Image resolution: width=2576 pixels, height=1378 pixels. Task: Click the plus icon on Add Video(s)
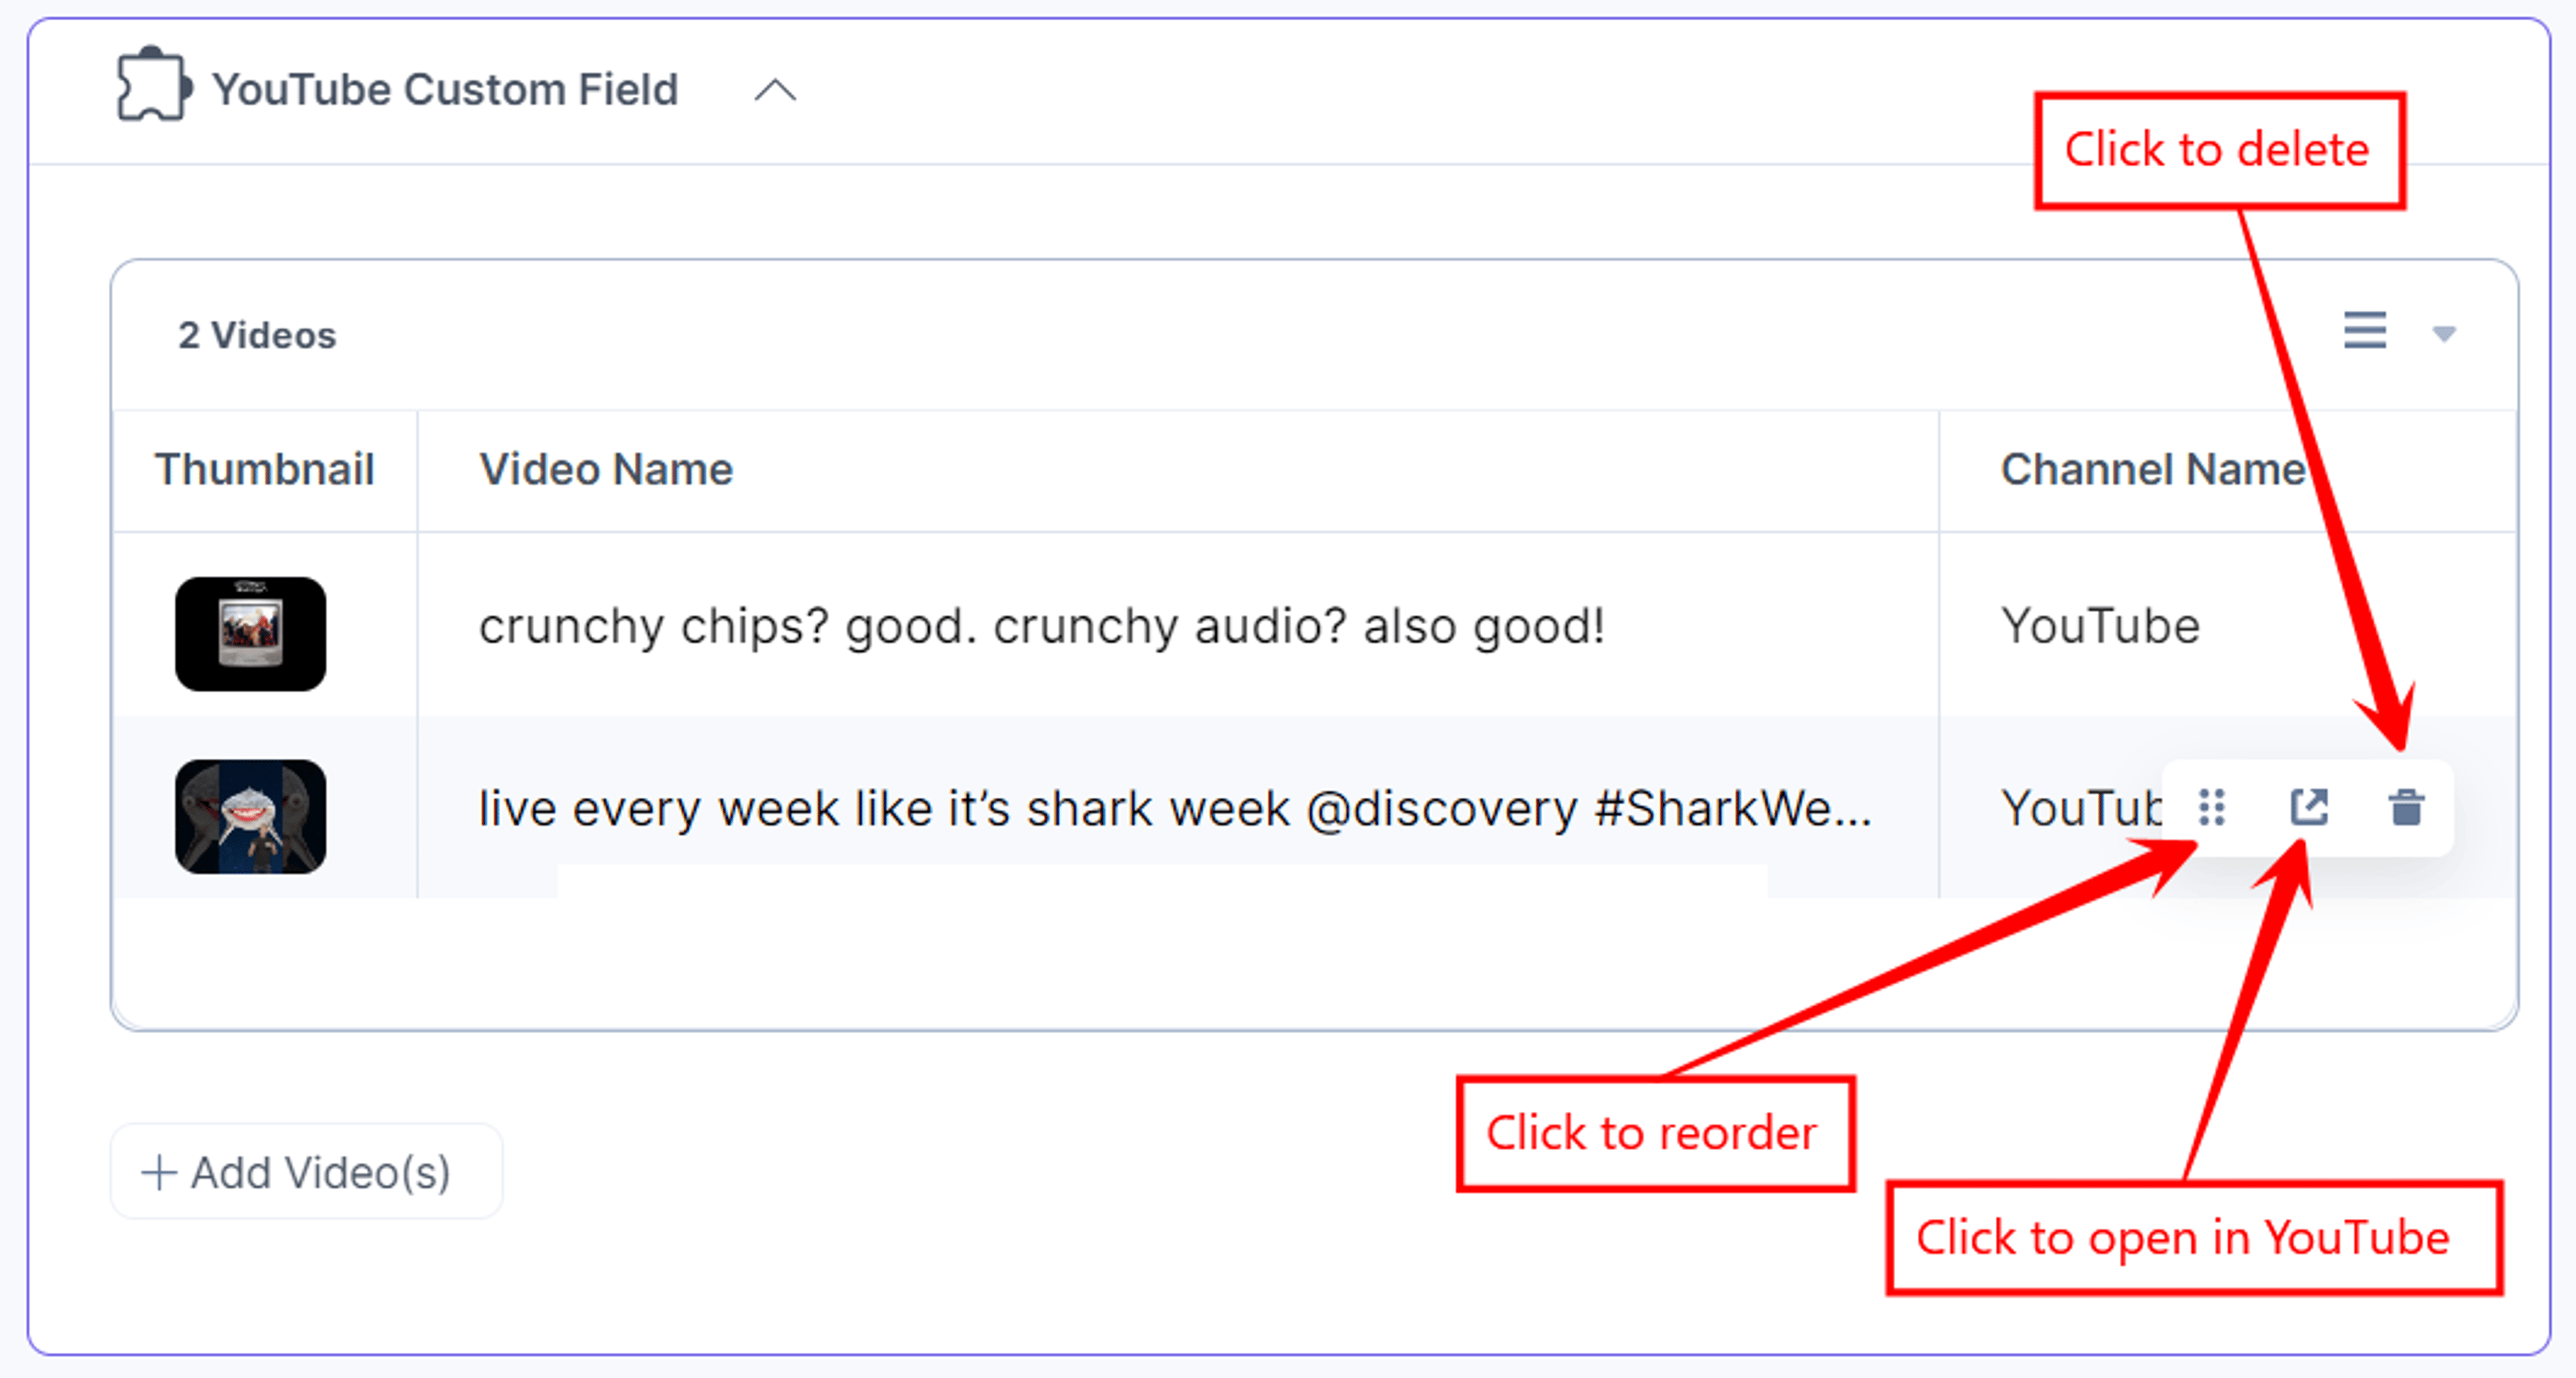point(159,1172)
